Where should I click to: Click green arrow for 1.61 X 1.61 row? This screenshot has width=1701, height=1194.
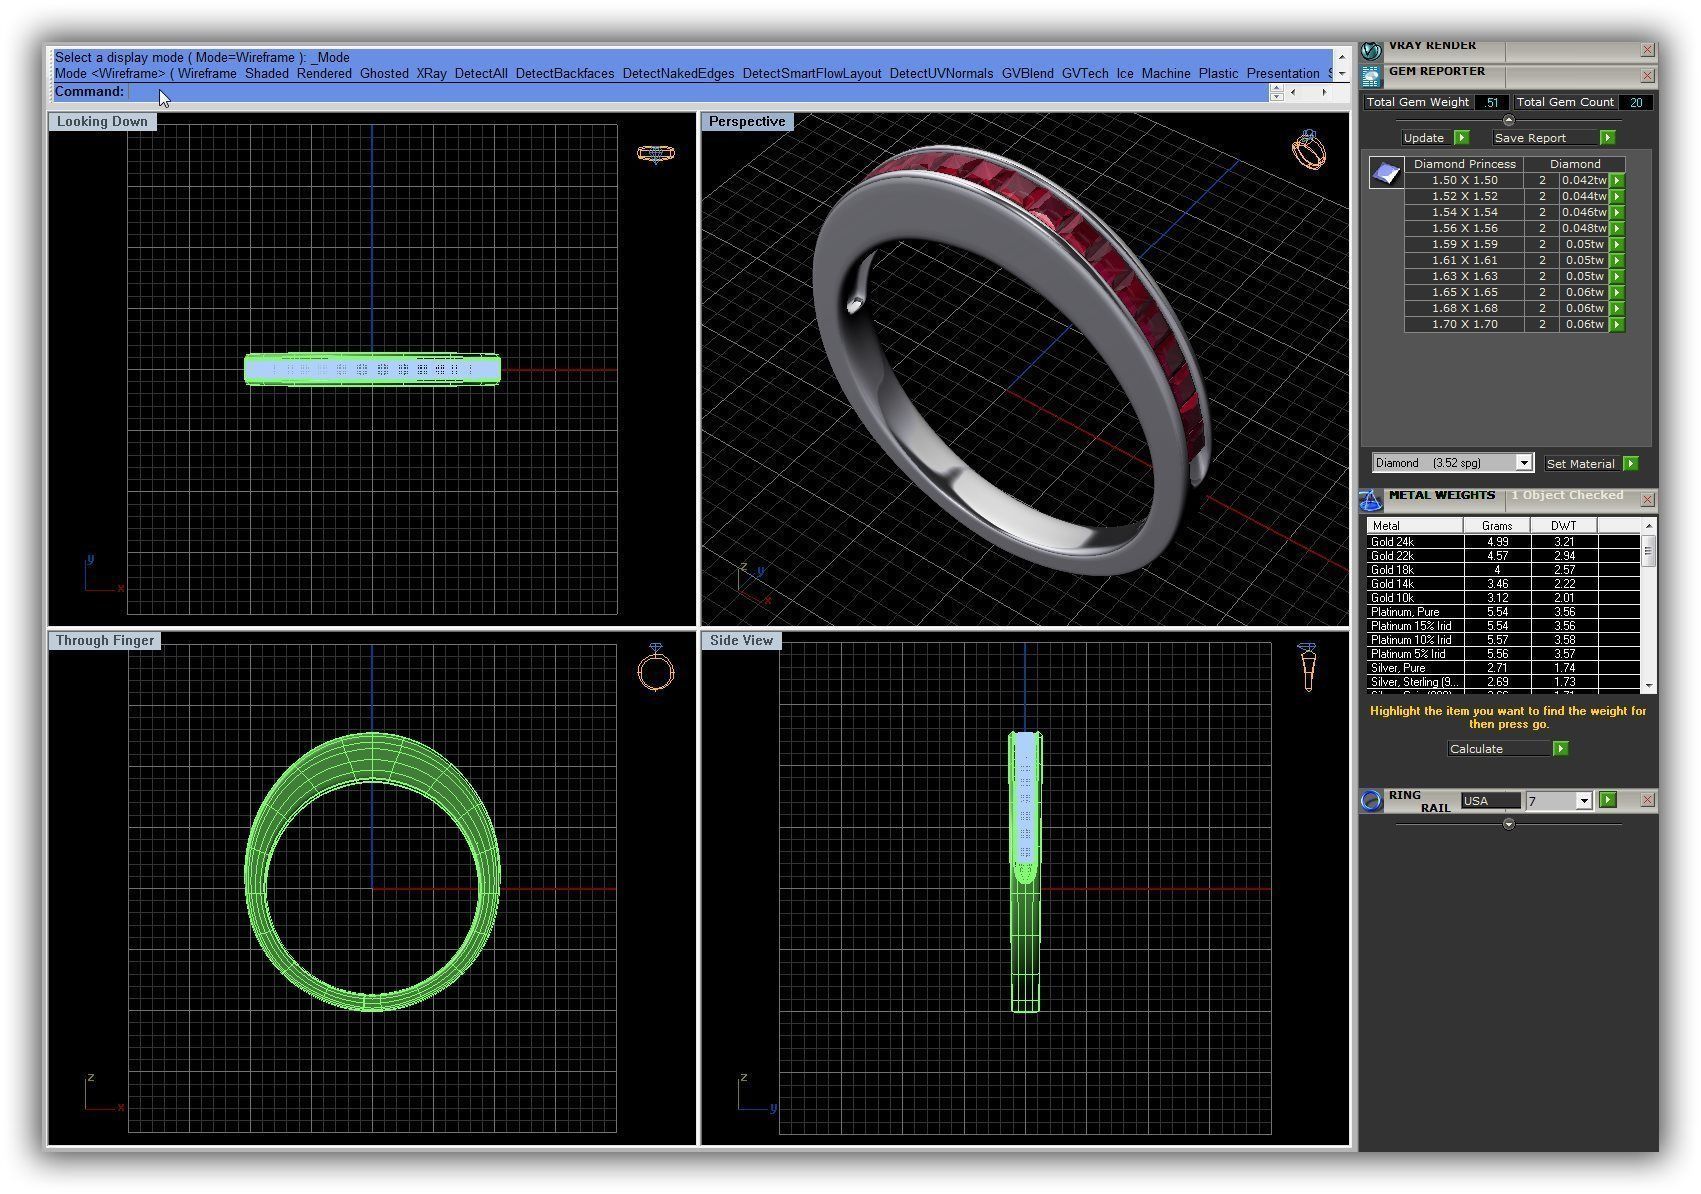[1617, 261]
